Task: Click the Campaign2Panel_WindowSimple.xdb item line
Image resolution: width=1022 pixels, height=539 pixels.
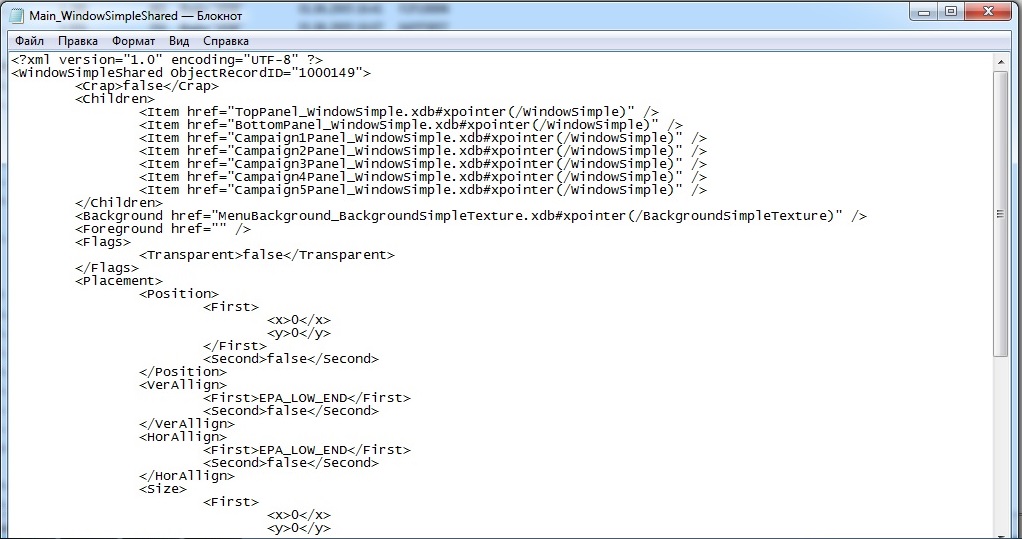Action: click(x=423, y=151)
